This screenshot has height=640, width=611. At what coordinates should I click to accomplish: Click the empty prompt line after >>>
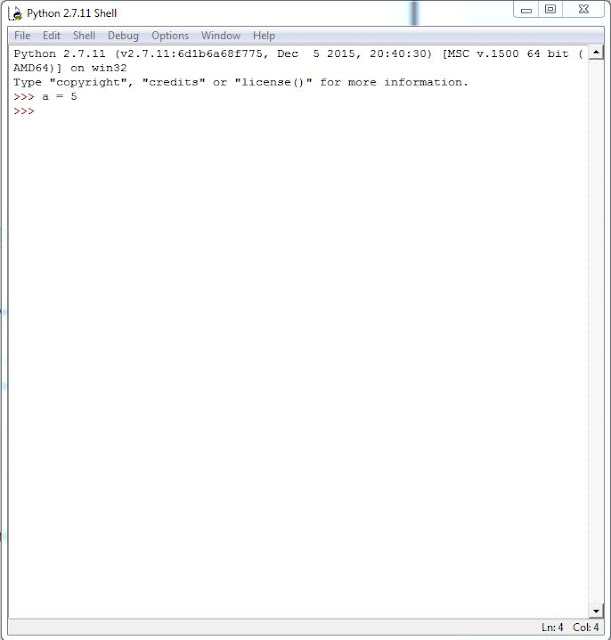(x=300, y=111)
